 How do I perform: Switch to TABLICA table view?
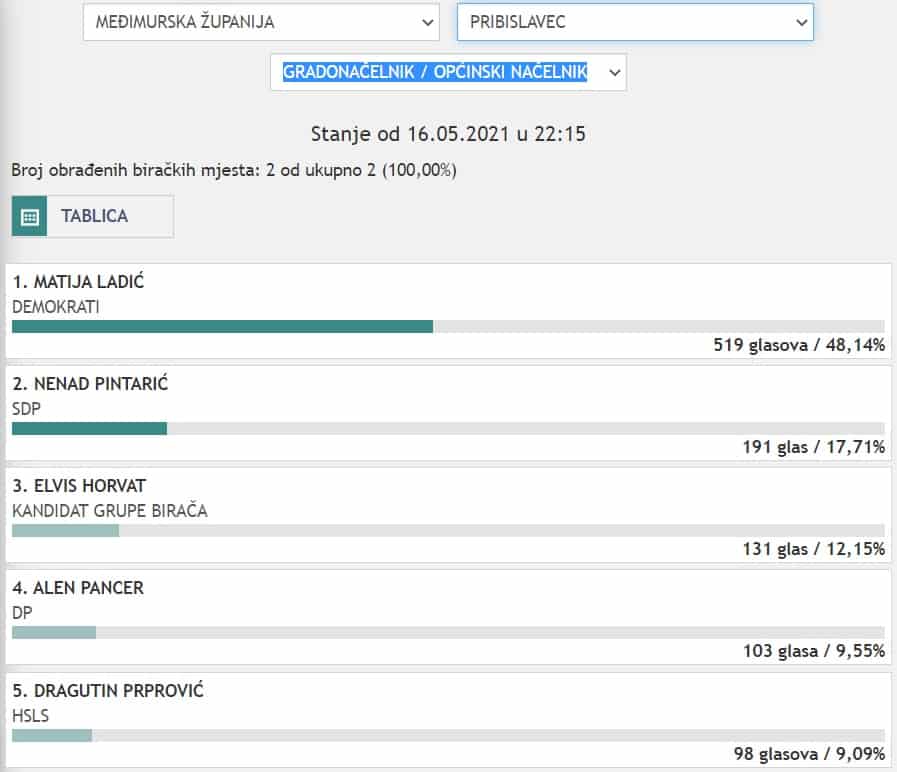click(94, 216)
